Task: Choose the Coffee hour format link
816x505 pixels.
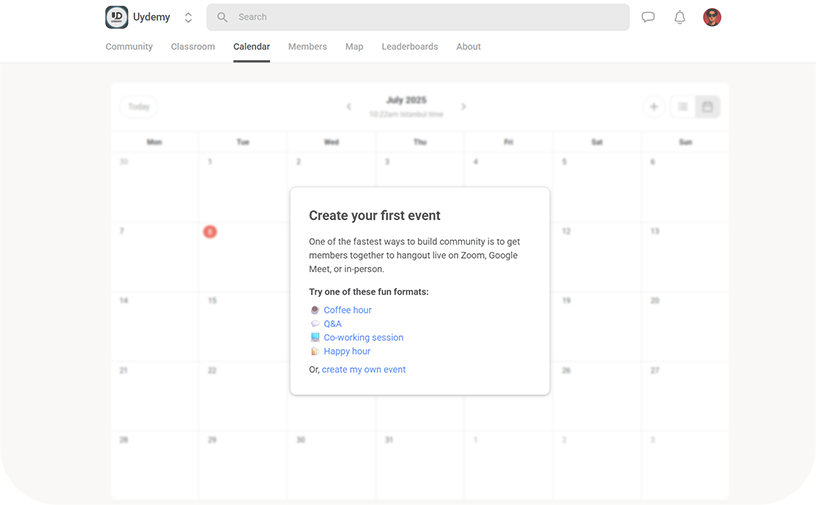Action: [x=347, y=310]
